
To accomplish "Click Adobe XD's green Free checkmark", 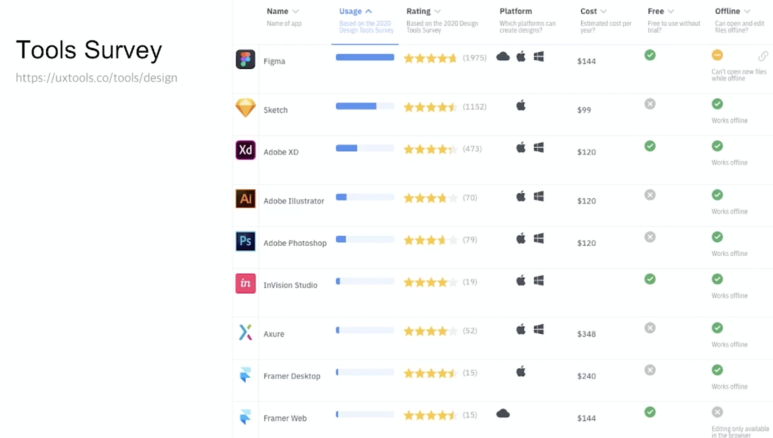I will click(650, 146).
